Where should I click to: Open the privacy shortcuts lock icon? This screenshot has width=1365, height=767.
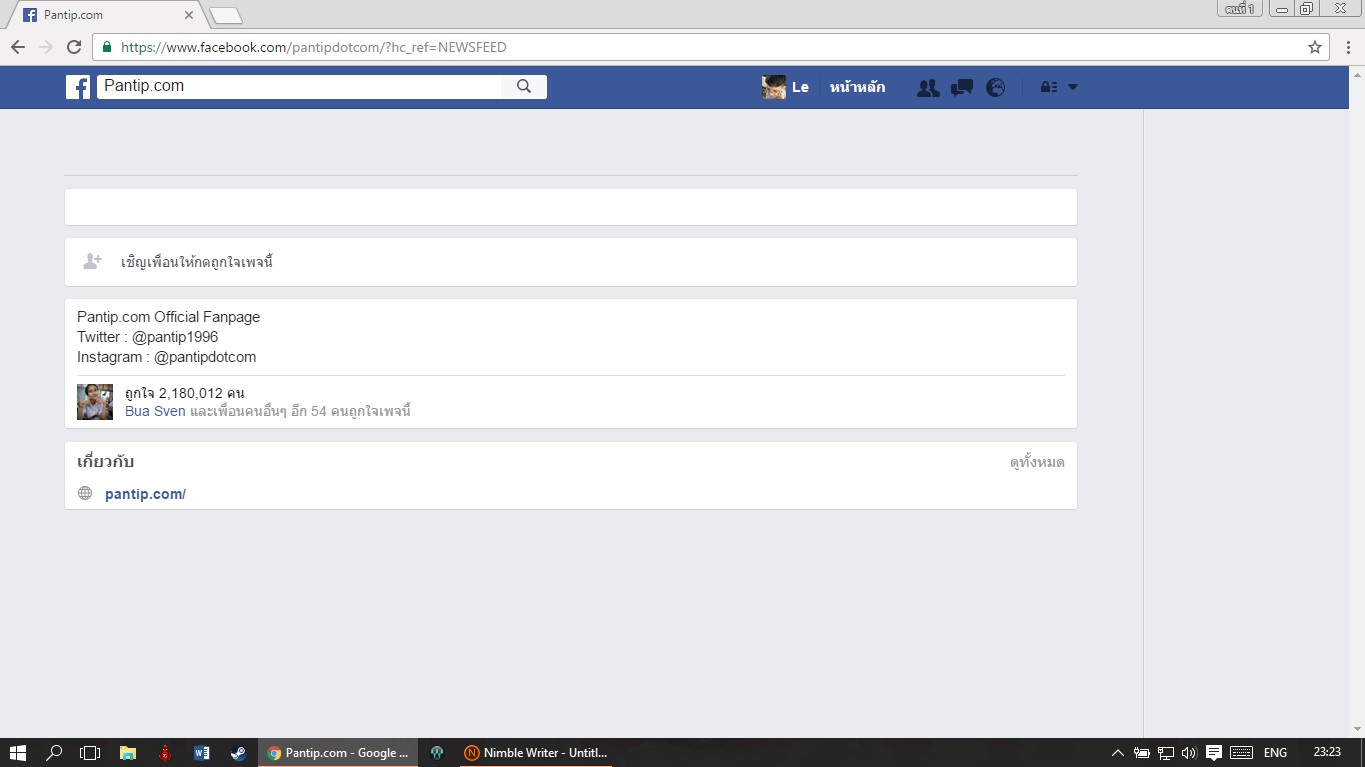1049,88
